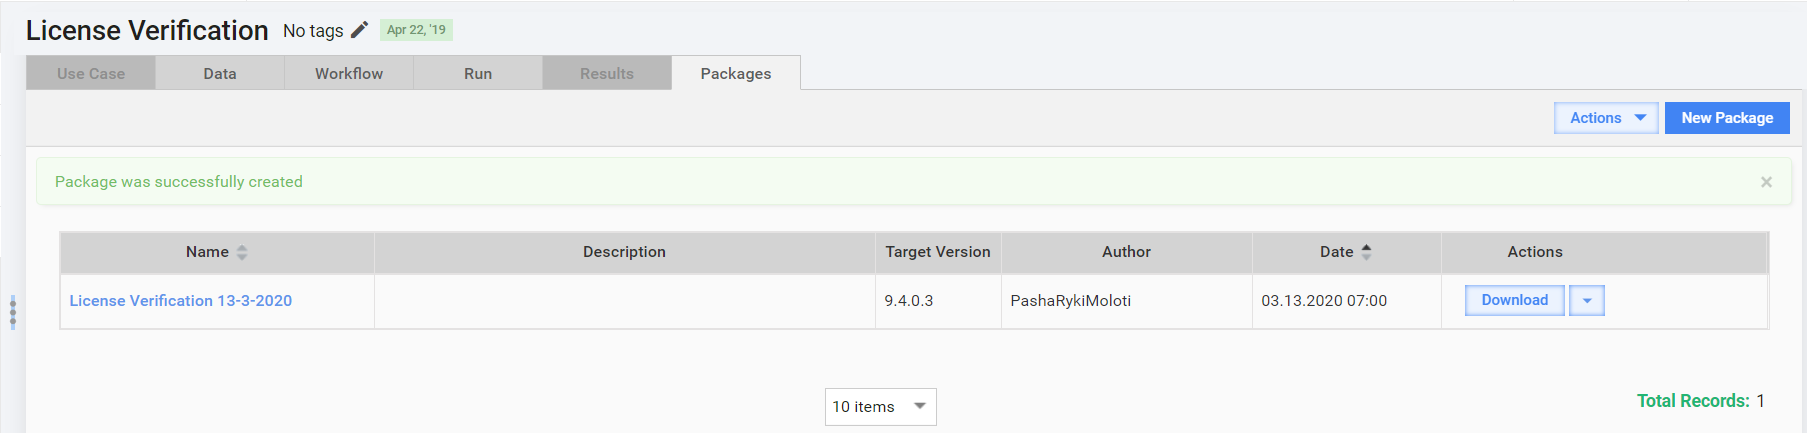
Task: Click the New Package button
Action: [x=1727, y=118]
